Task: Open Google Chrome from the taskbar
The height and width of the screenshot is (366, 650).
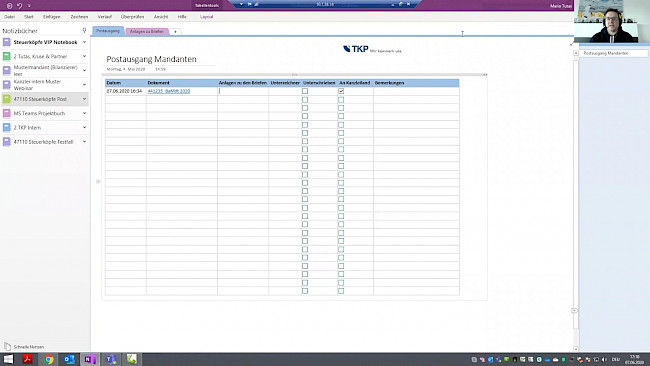Action: click(x=49, y=359)
